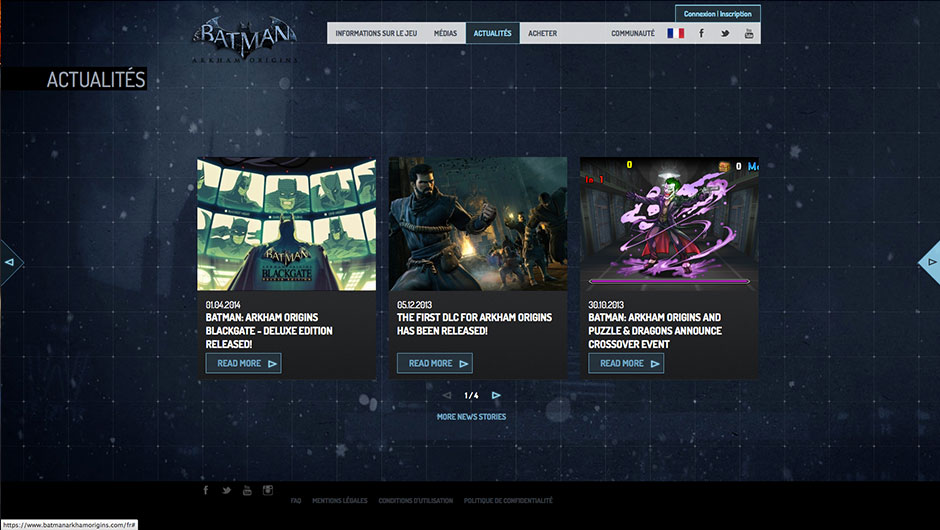This screenshot has width=940, height=530.
Task: Open Facebook from the top navigation bar
Action: 701,33
